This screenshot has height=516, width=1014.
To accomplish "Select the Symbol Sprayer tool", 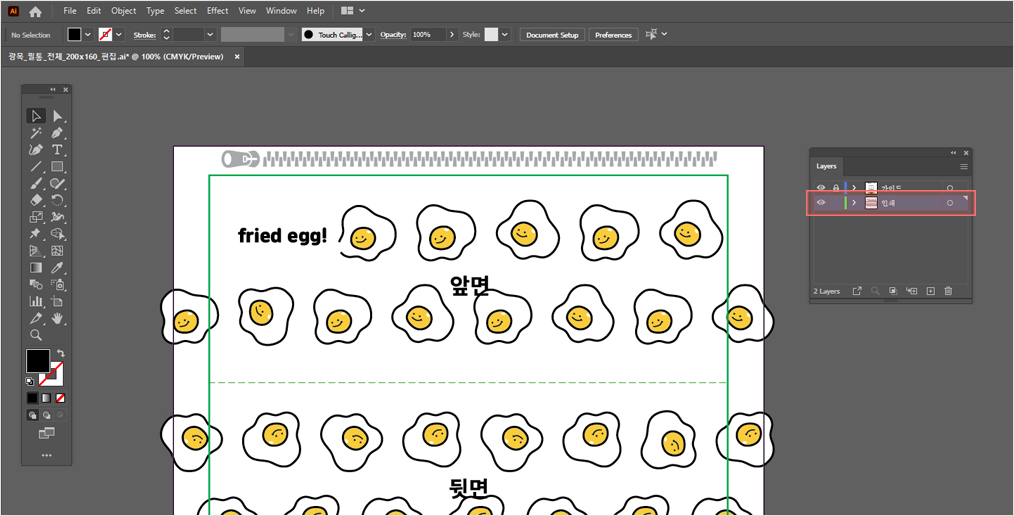I will point(58,285).
